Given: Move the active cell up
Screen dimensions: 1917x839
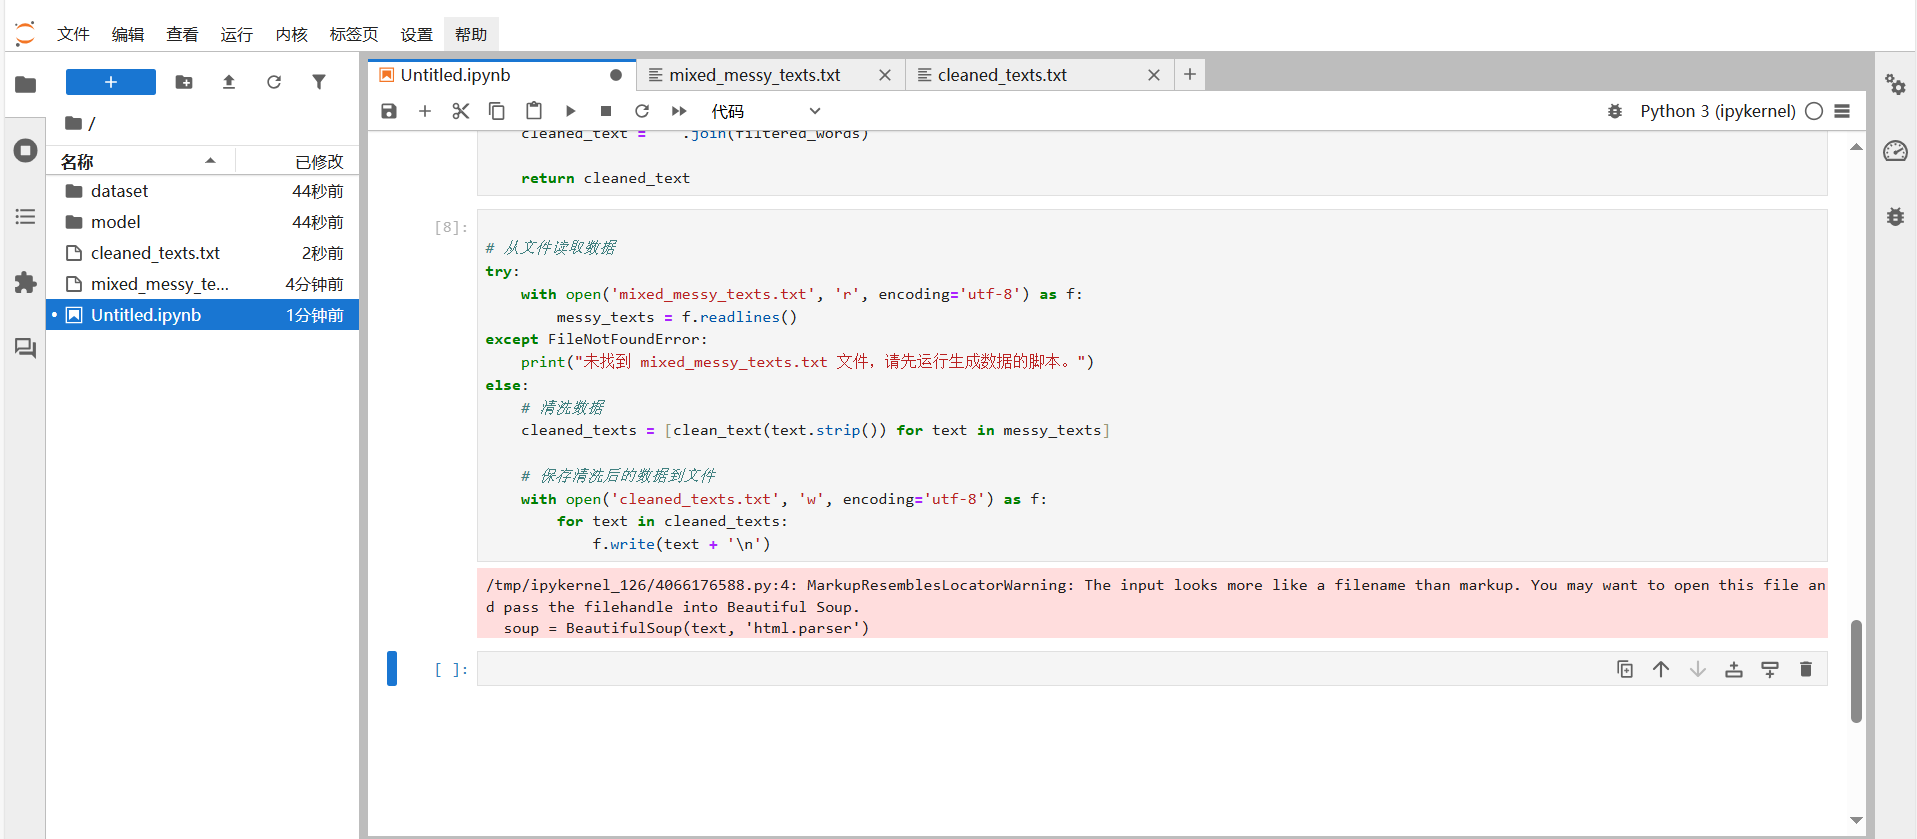Looking at the screenshot, I should click(x=1661, y=669).
